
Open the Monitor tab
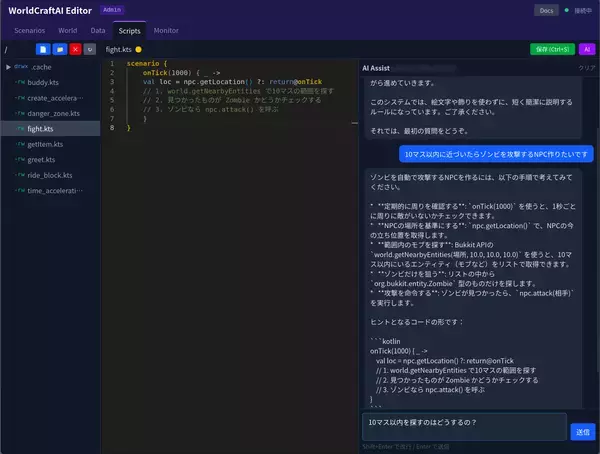coord(166,31)
